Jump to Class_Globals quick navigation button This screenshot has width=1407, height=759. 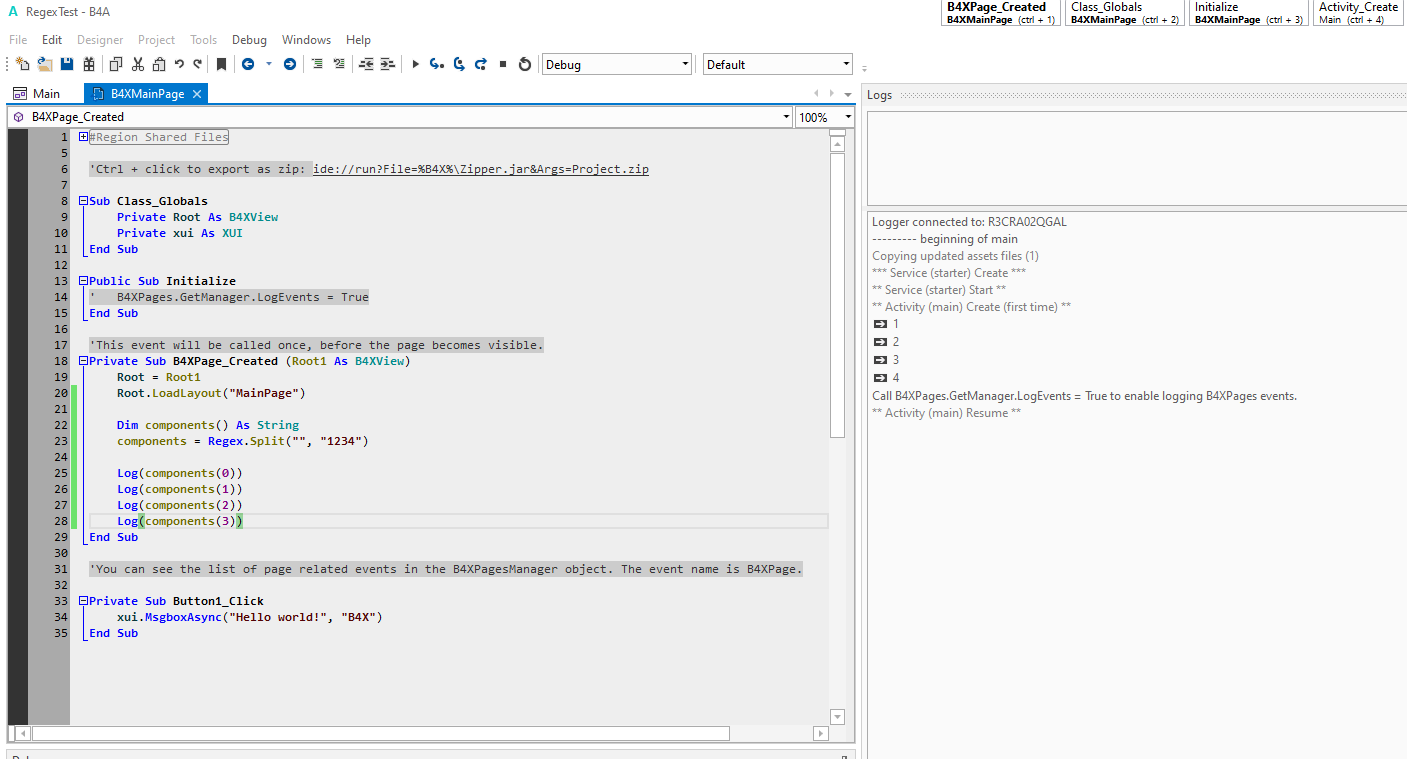[x=1124, y=13]
